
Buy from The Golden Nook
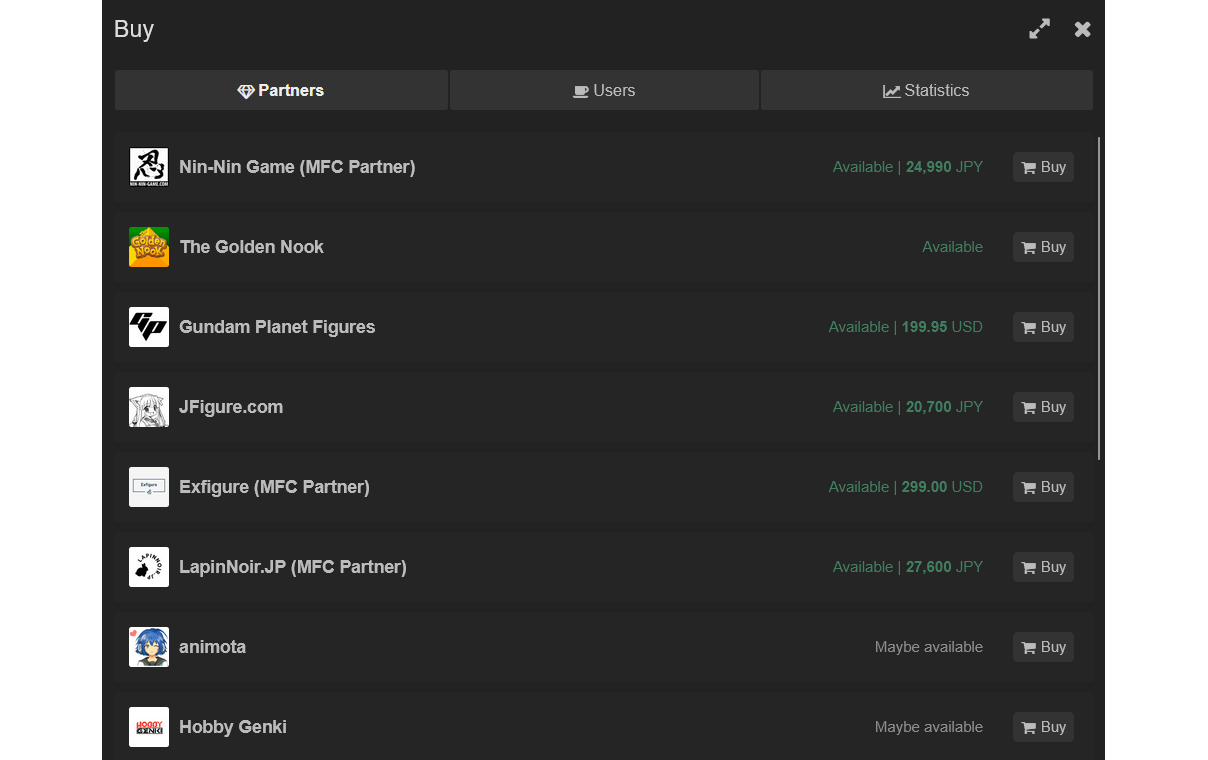pos(1043,247)
